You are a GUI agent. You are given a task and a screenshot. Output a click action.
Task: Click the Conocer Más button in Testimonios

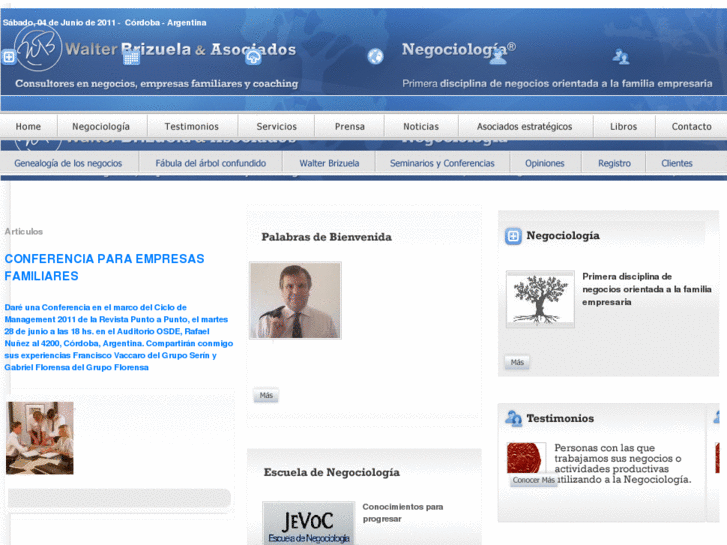tap(534, 480)
